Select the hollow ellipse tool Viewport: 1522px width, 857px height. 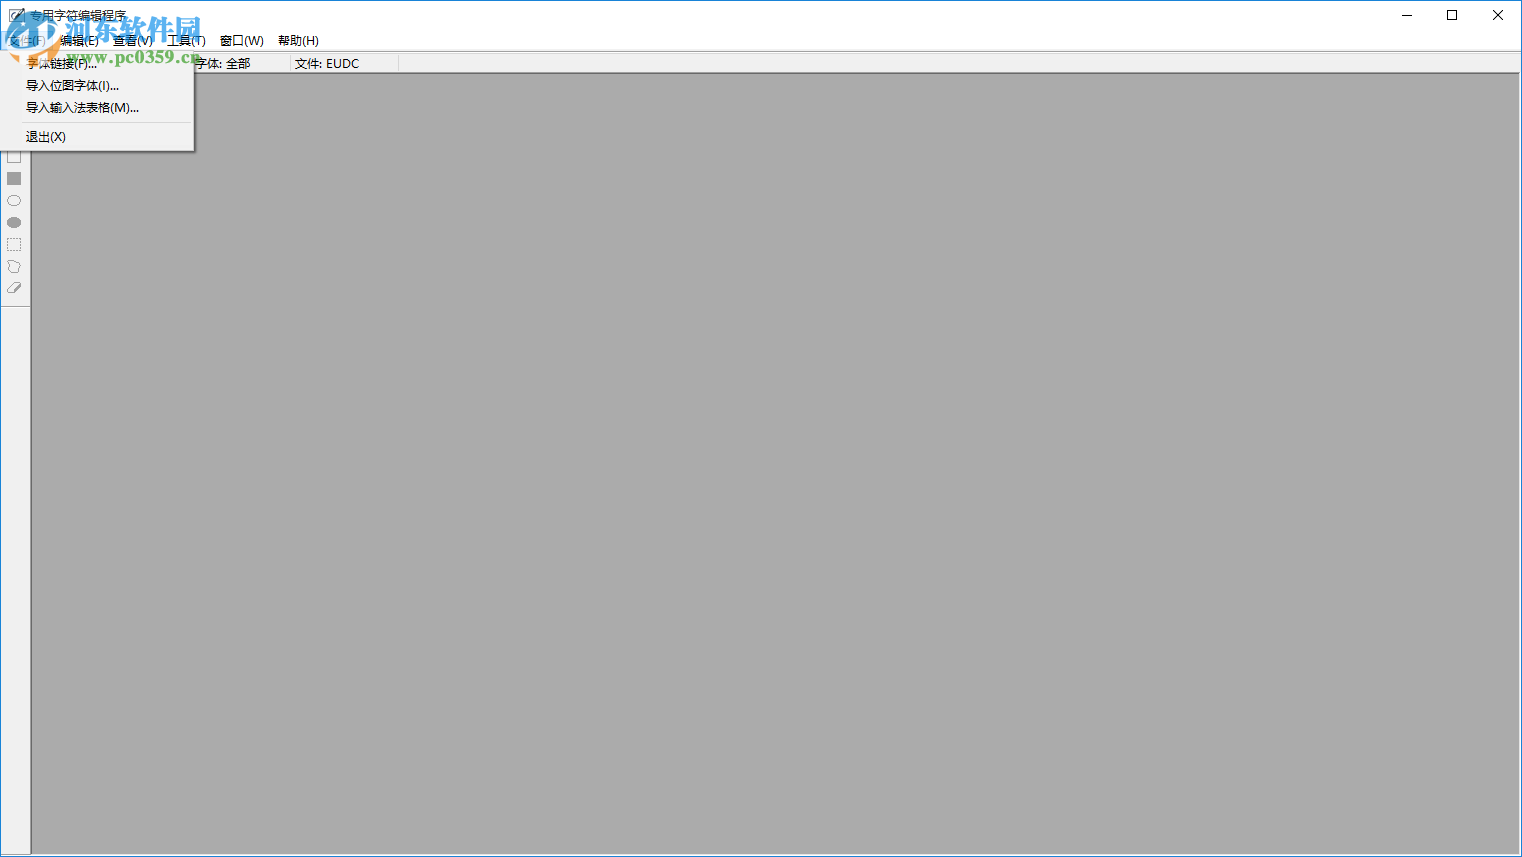click(14, 201)
